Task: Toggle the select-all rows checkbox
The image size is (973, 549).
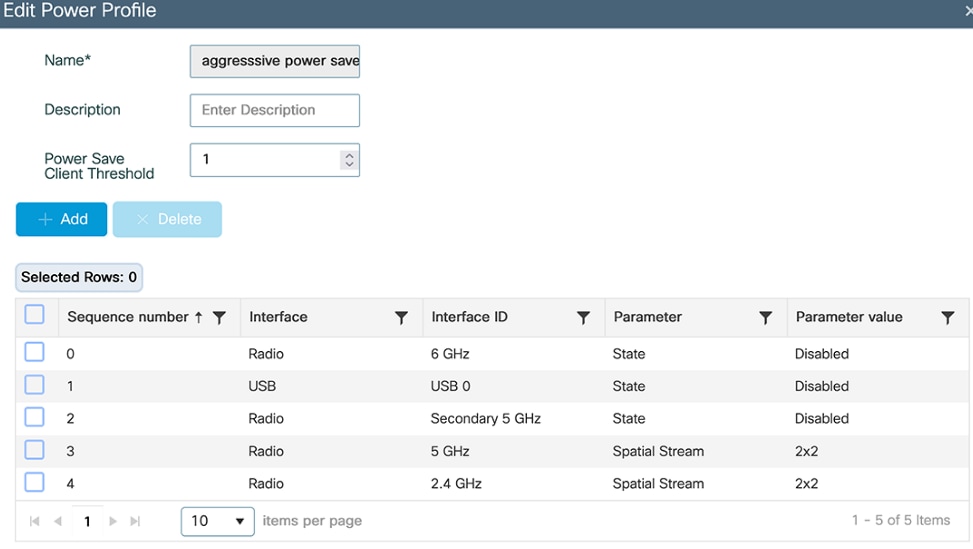Action: click(35, 315)
